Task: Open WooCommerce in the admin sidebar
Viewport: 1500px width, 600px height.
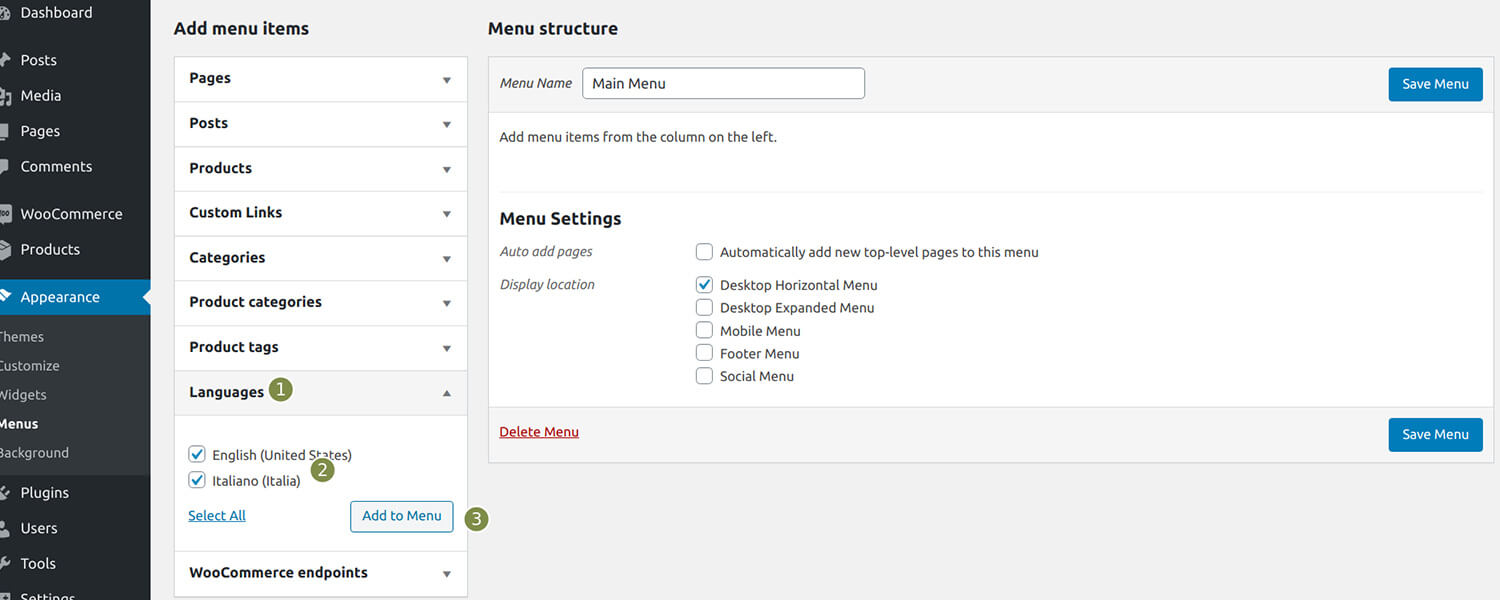Action: 71,214
